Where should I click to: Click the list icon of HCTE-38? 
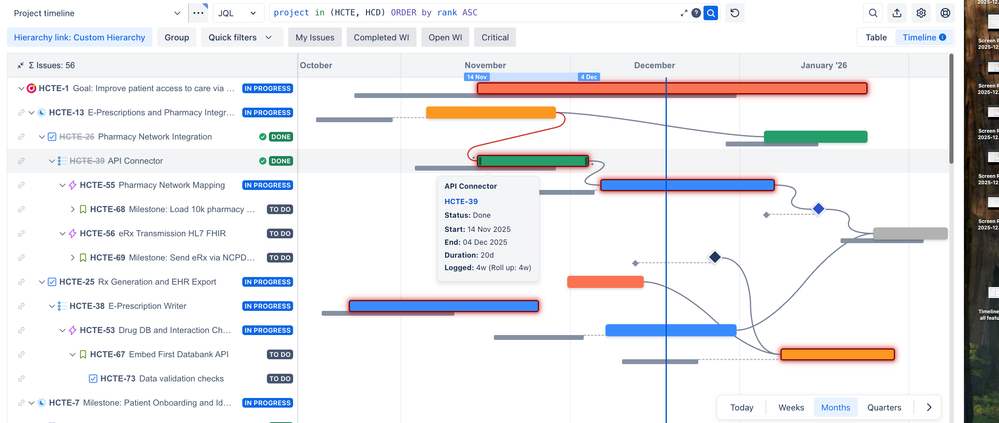point(62,306)
